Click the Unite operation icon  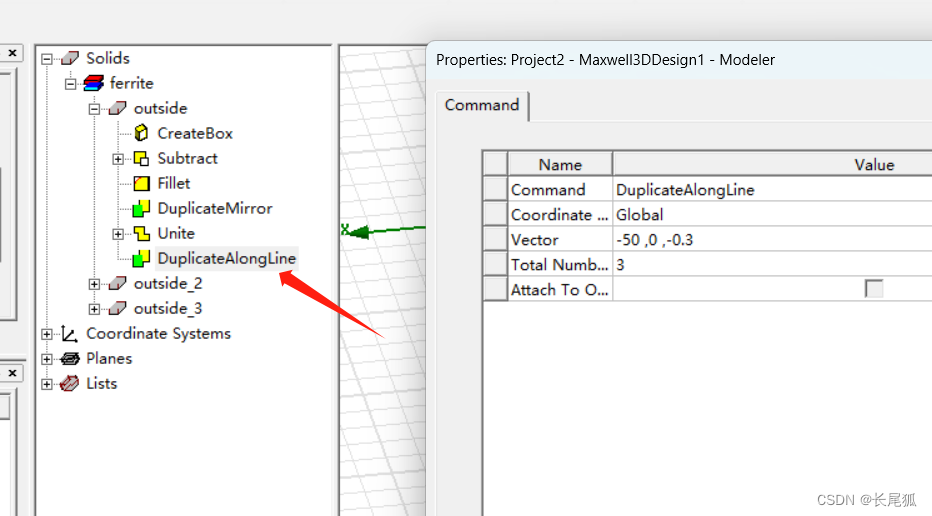[x=141, y=233]
